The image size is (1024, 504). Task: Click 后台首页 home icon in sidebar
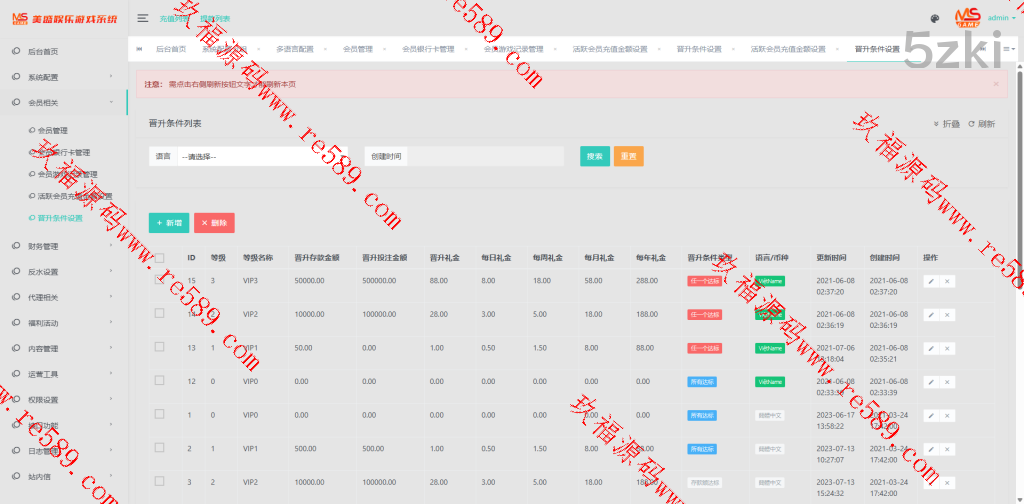(x=16, y=51)
